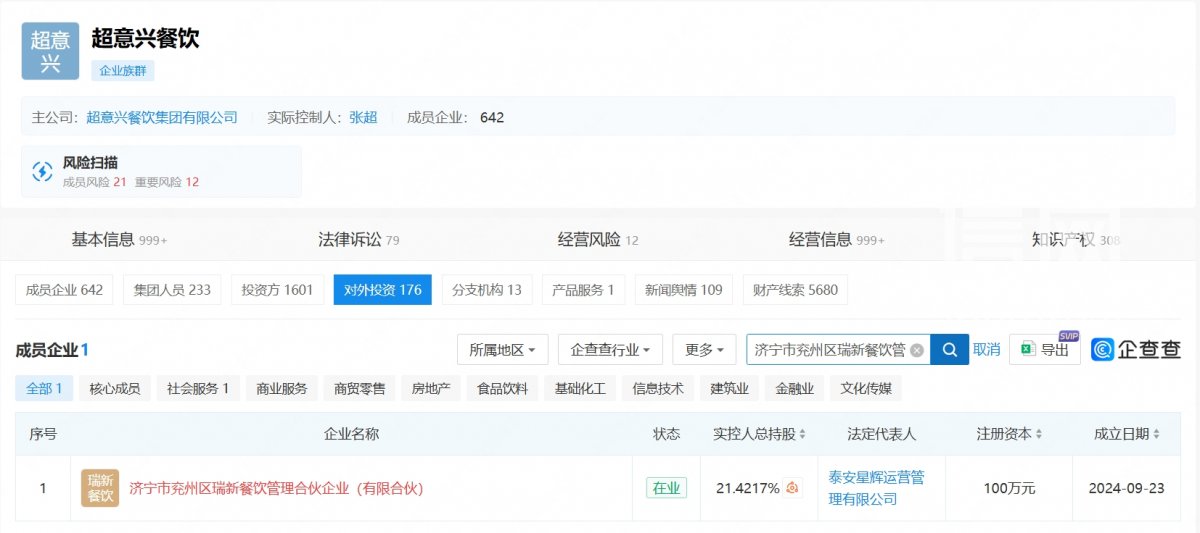This screenshot has height=533, width=1200.
Task: Sort by 成立日期 column arrows
Action: click(1157, 434)
